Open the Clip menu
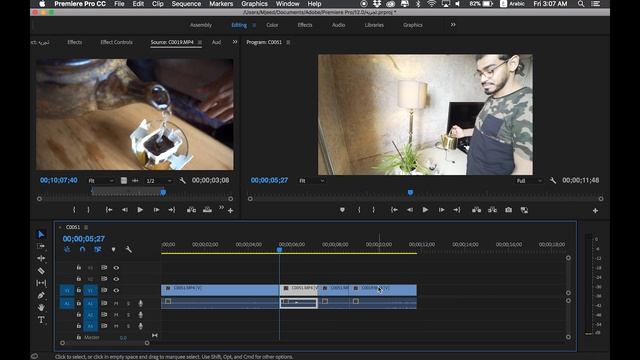This screenshot has width=640, height=360. pos(158,4)
